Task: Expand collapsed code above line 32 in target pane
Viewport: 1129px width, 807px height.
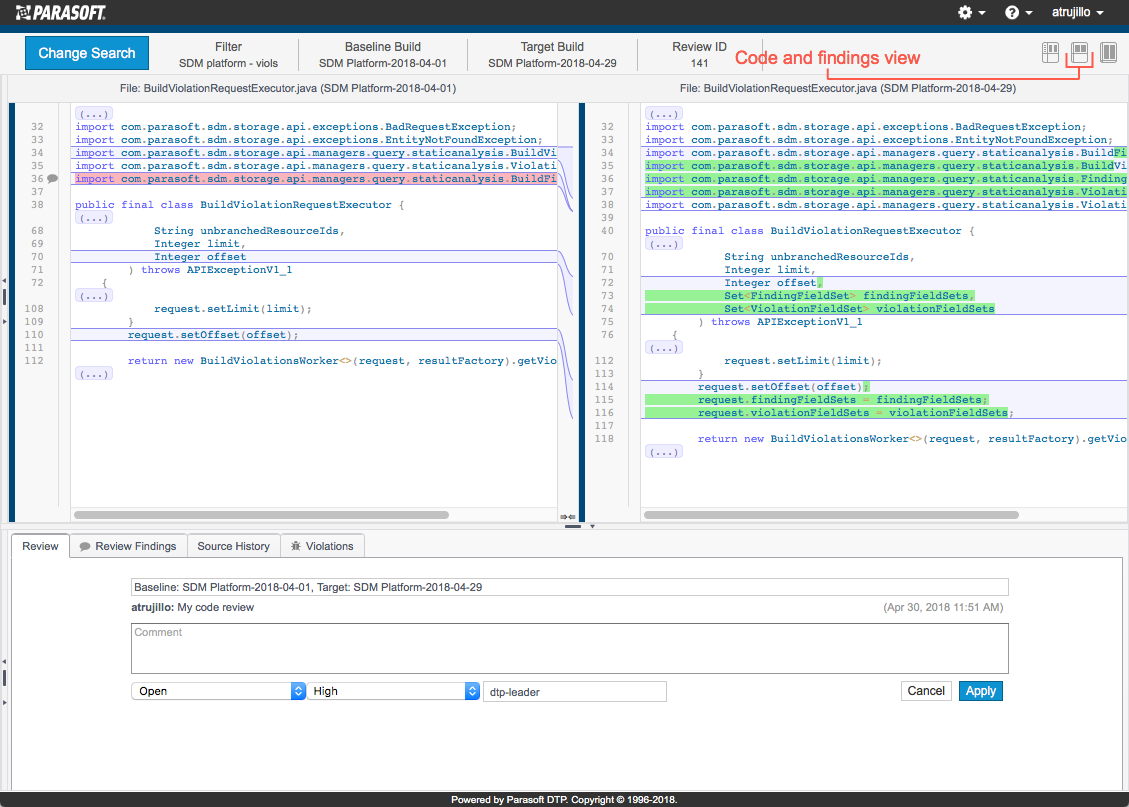Action: pos(664,114)
